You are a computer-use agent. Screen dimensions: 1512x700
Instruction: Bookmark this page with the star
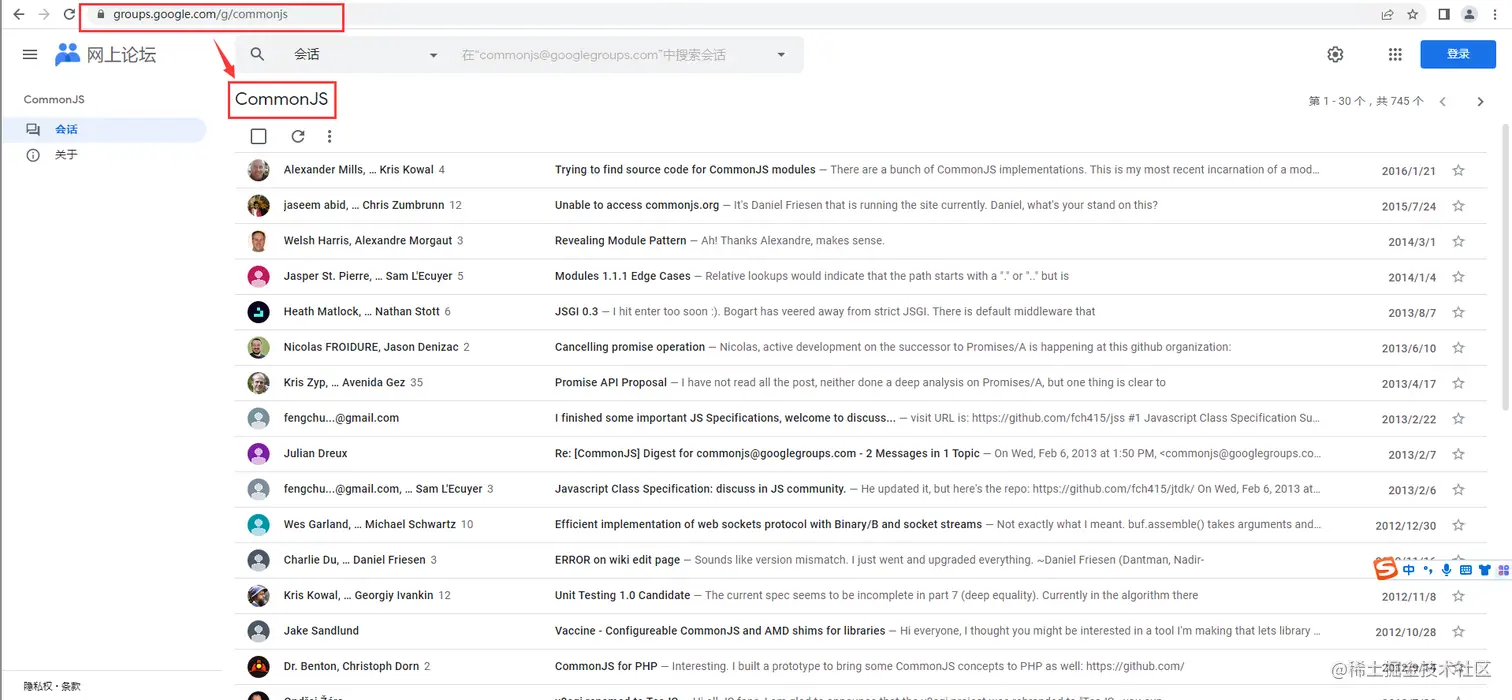(x=1413, y=14)
